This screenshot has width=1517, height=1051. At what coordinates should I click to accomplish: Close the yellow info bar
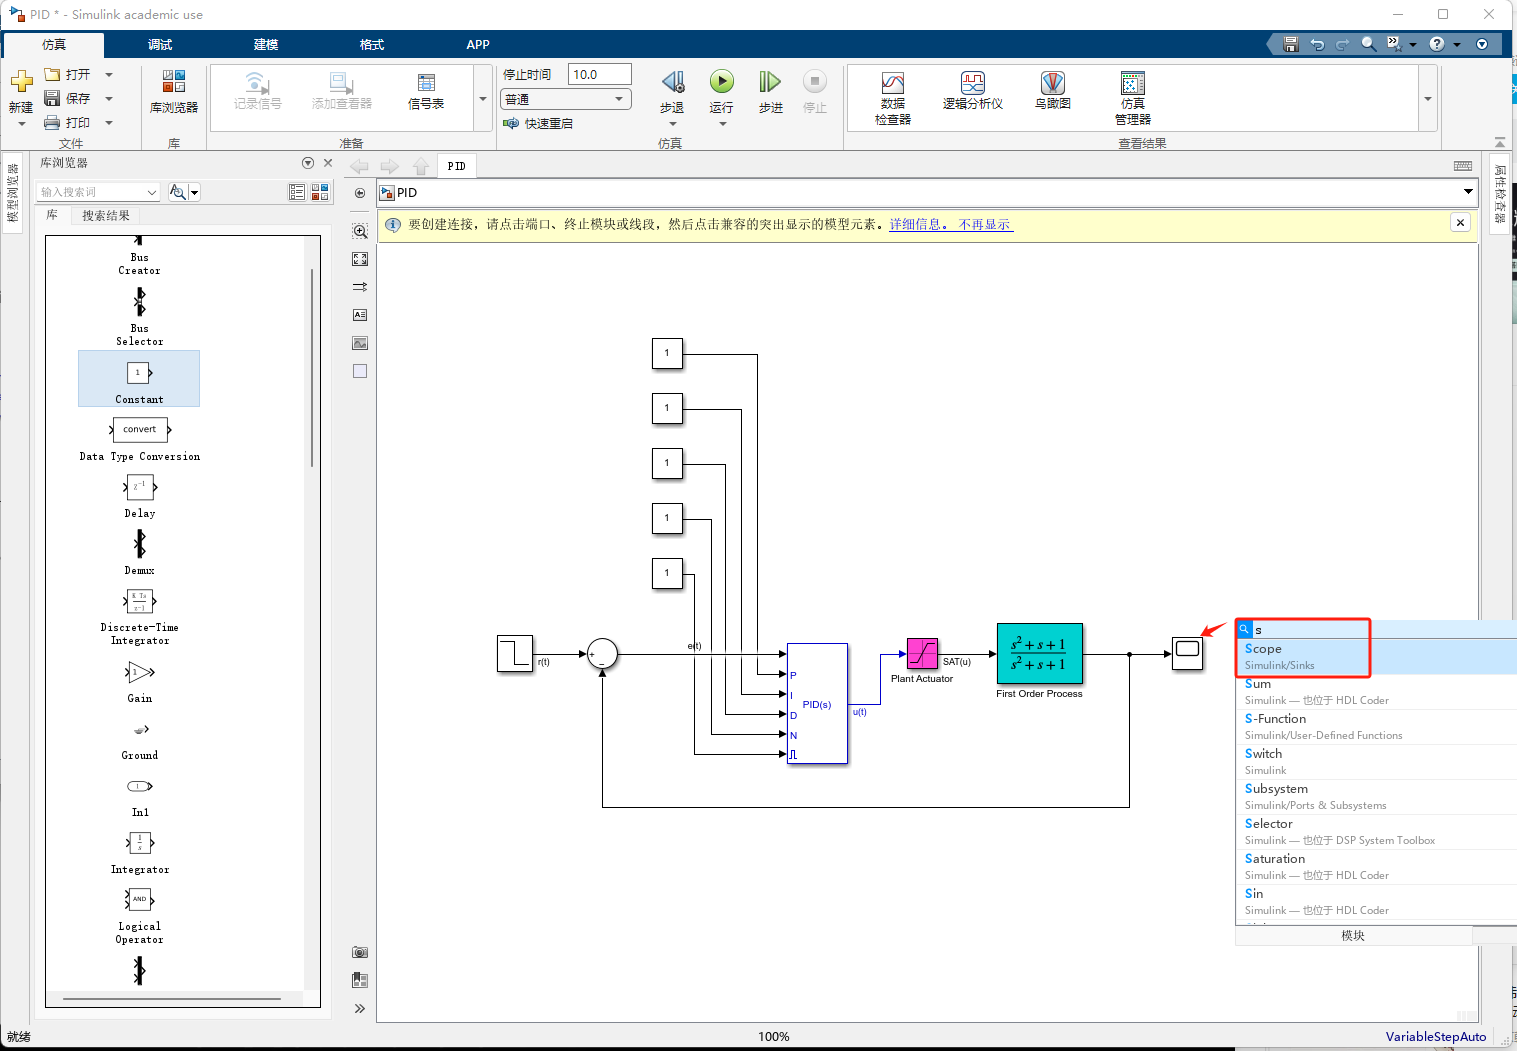tap(1461, 223)
